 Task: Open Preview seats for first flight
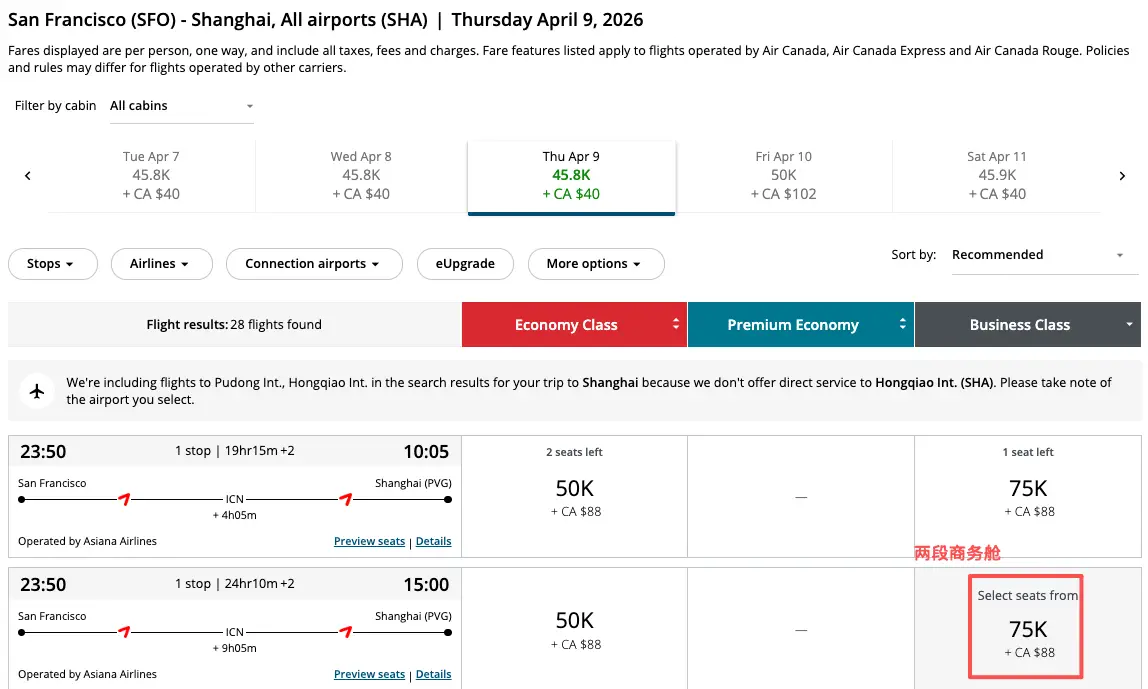coord(369,541)
